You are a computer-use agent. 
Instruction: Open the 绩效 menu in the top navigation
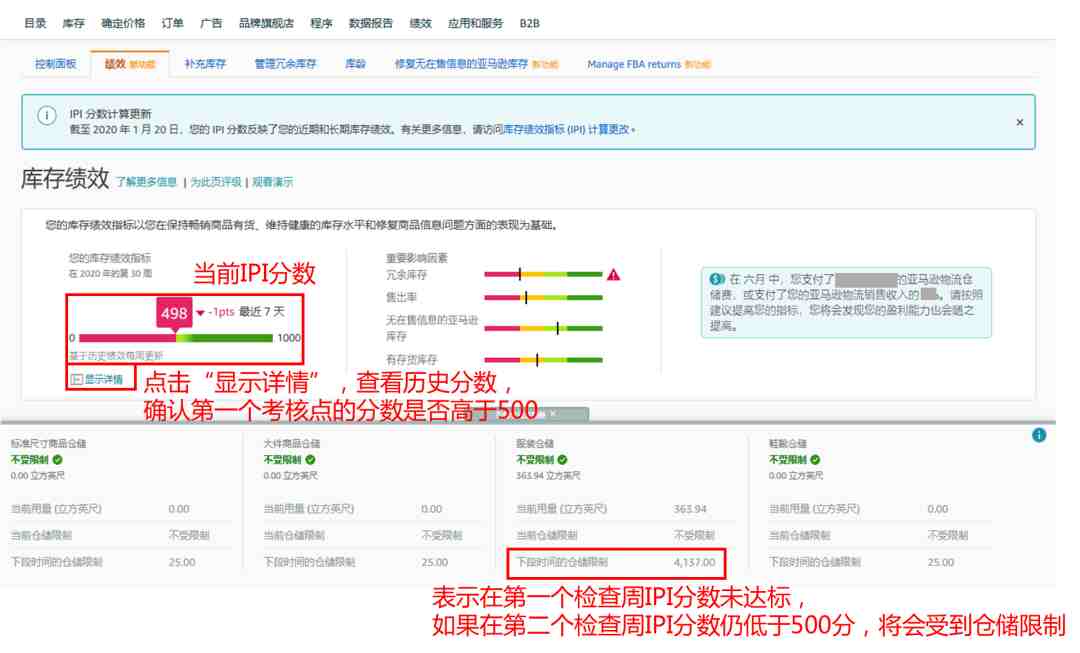tap(420, 23)
